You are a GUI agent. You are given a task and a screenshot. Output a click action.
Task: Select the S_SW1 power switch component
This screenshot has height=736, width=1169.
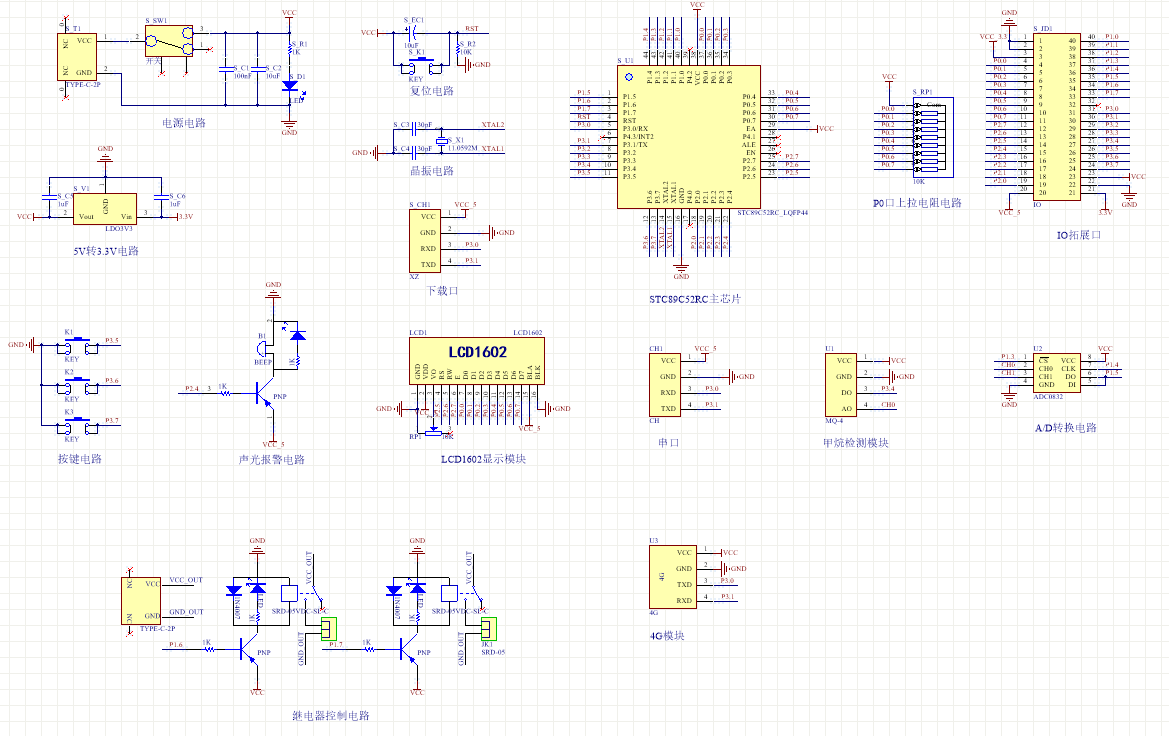click(x=169, y=41)
